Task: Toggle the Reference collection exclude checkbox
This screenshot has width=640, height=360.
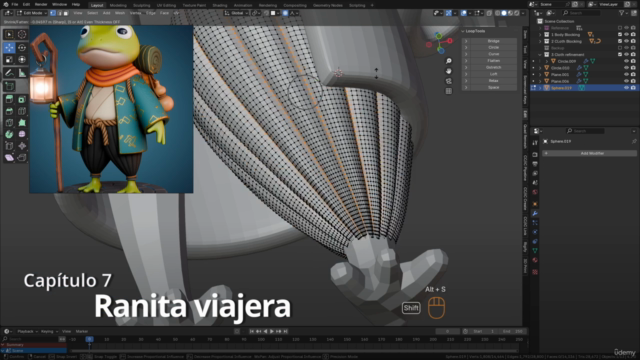Action: tap(620, 28)
